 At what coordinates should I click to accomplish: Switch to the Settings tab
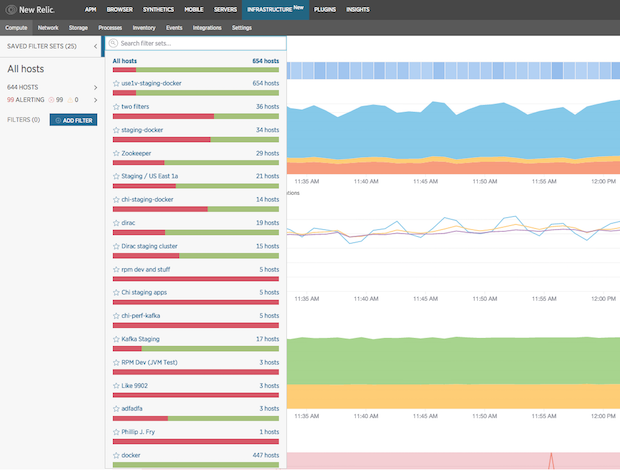click(242, 28)
